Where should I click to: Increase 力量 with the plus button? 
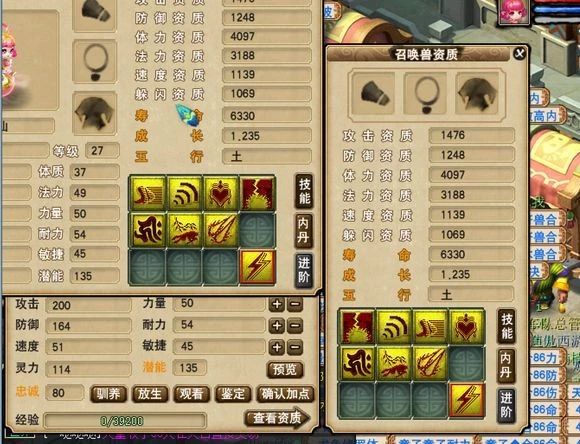277,305
